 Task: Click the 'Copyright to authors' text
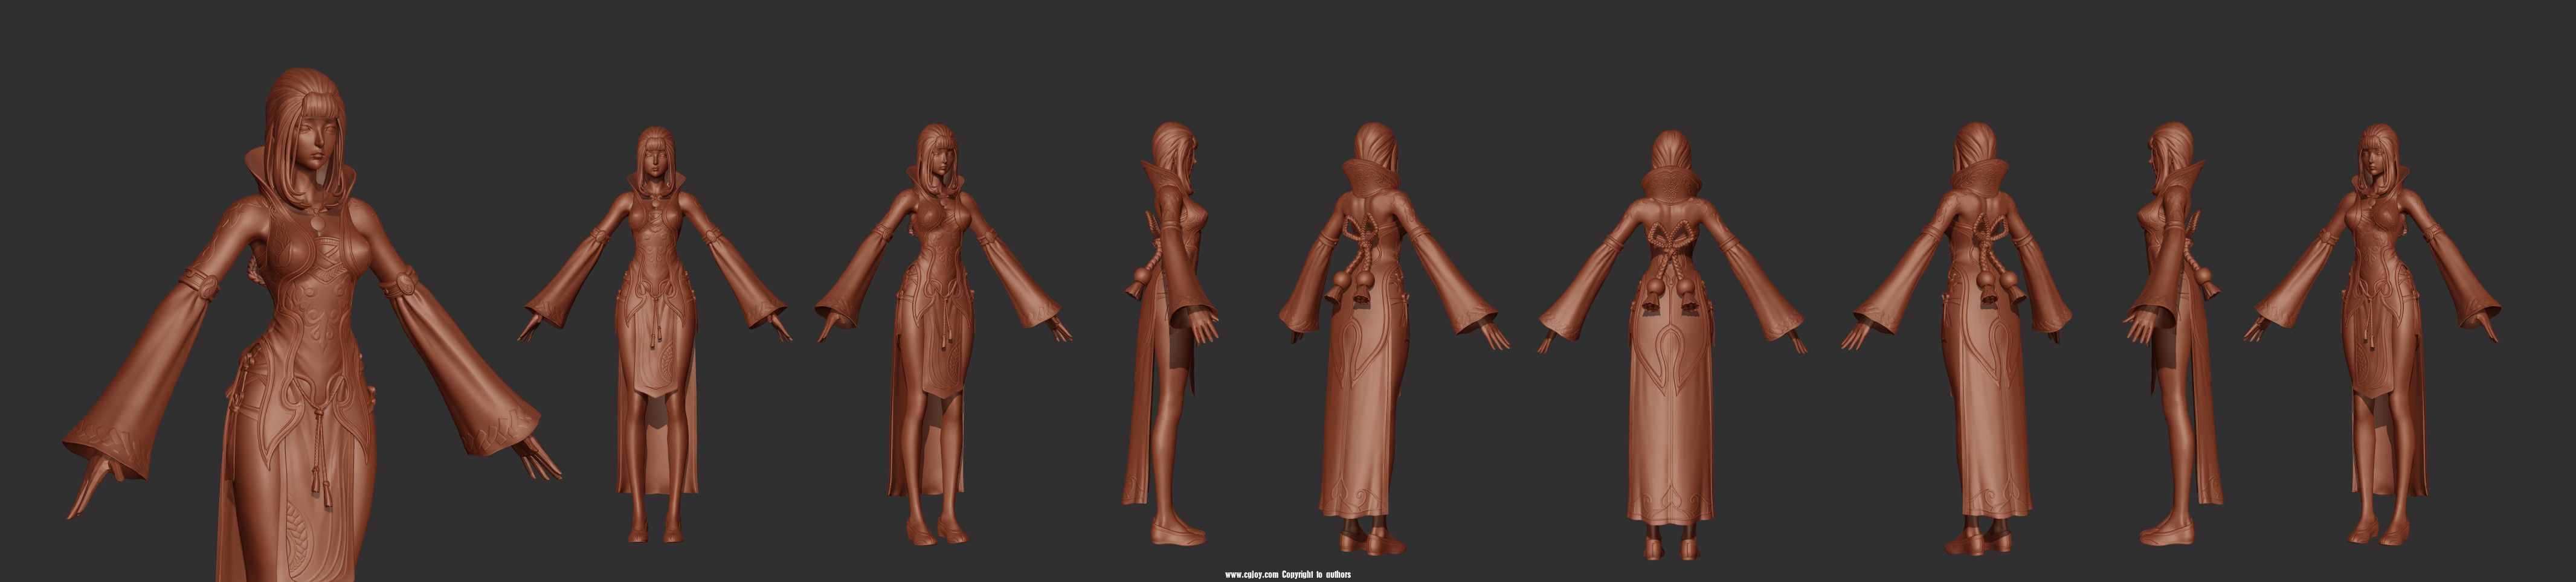[1316, 575]
